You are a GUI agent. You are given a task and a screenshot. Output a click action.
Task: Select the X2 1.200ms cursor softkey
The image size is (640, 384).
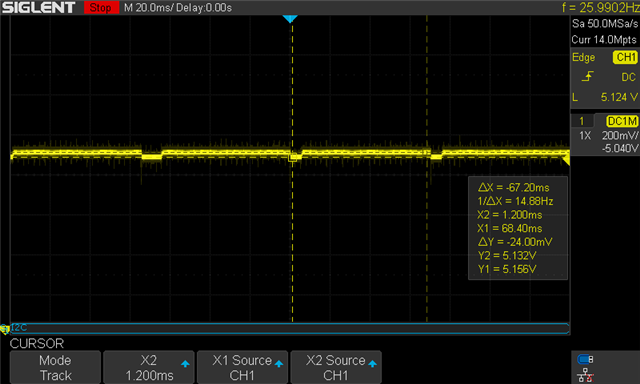(x=149, y=367)
